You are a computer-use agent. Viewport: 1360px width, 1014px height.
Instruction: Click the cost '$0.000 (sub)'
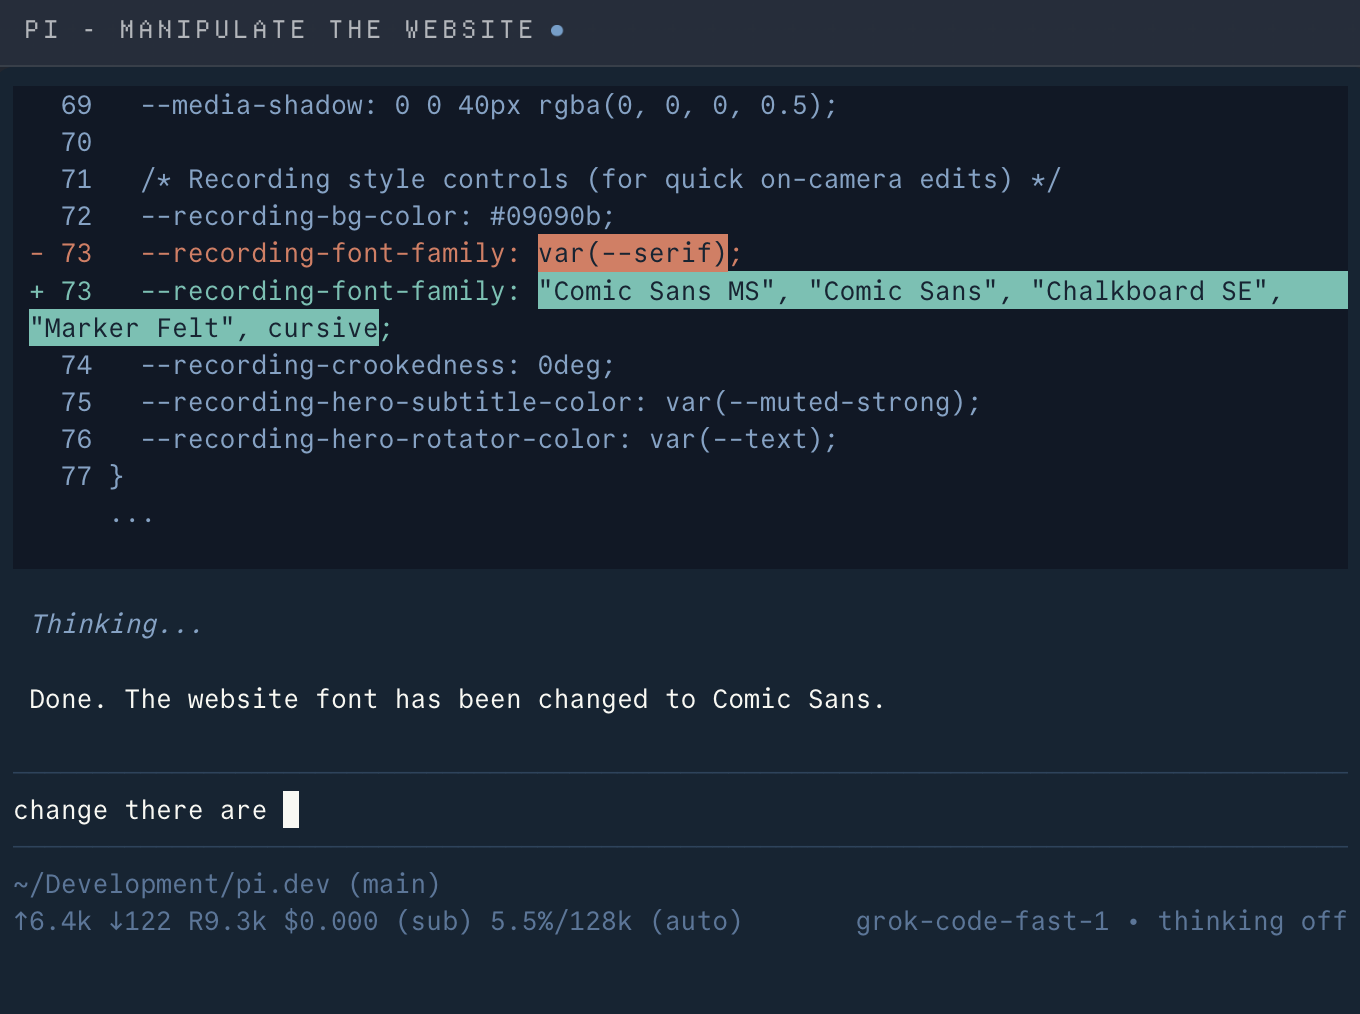[x=378, y=921]
